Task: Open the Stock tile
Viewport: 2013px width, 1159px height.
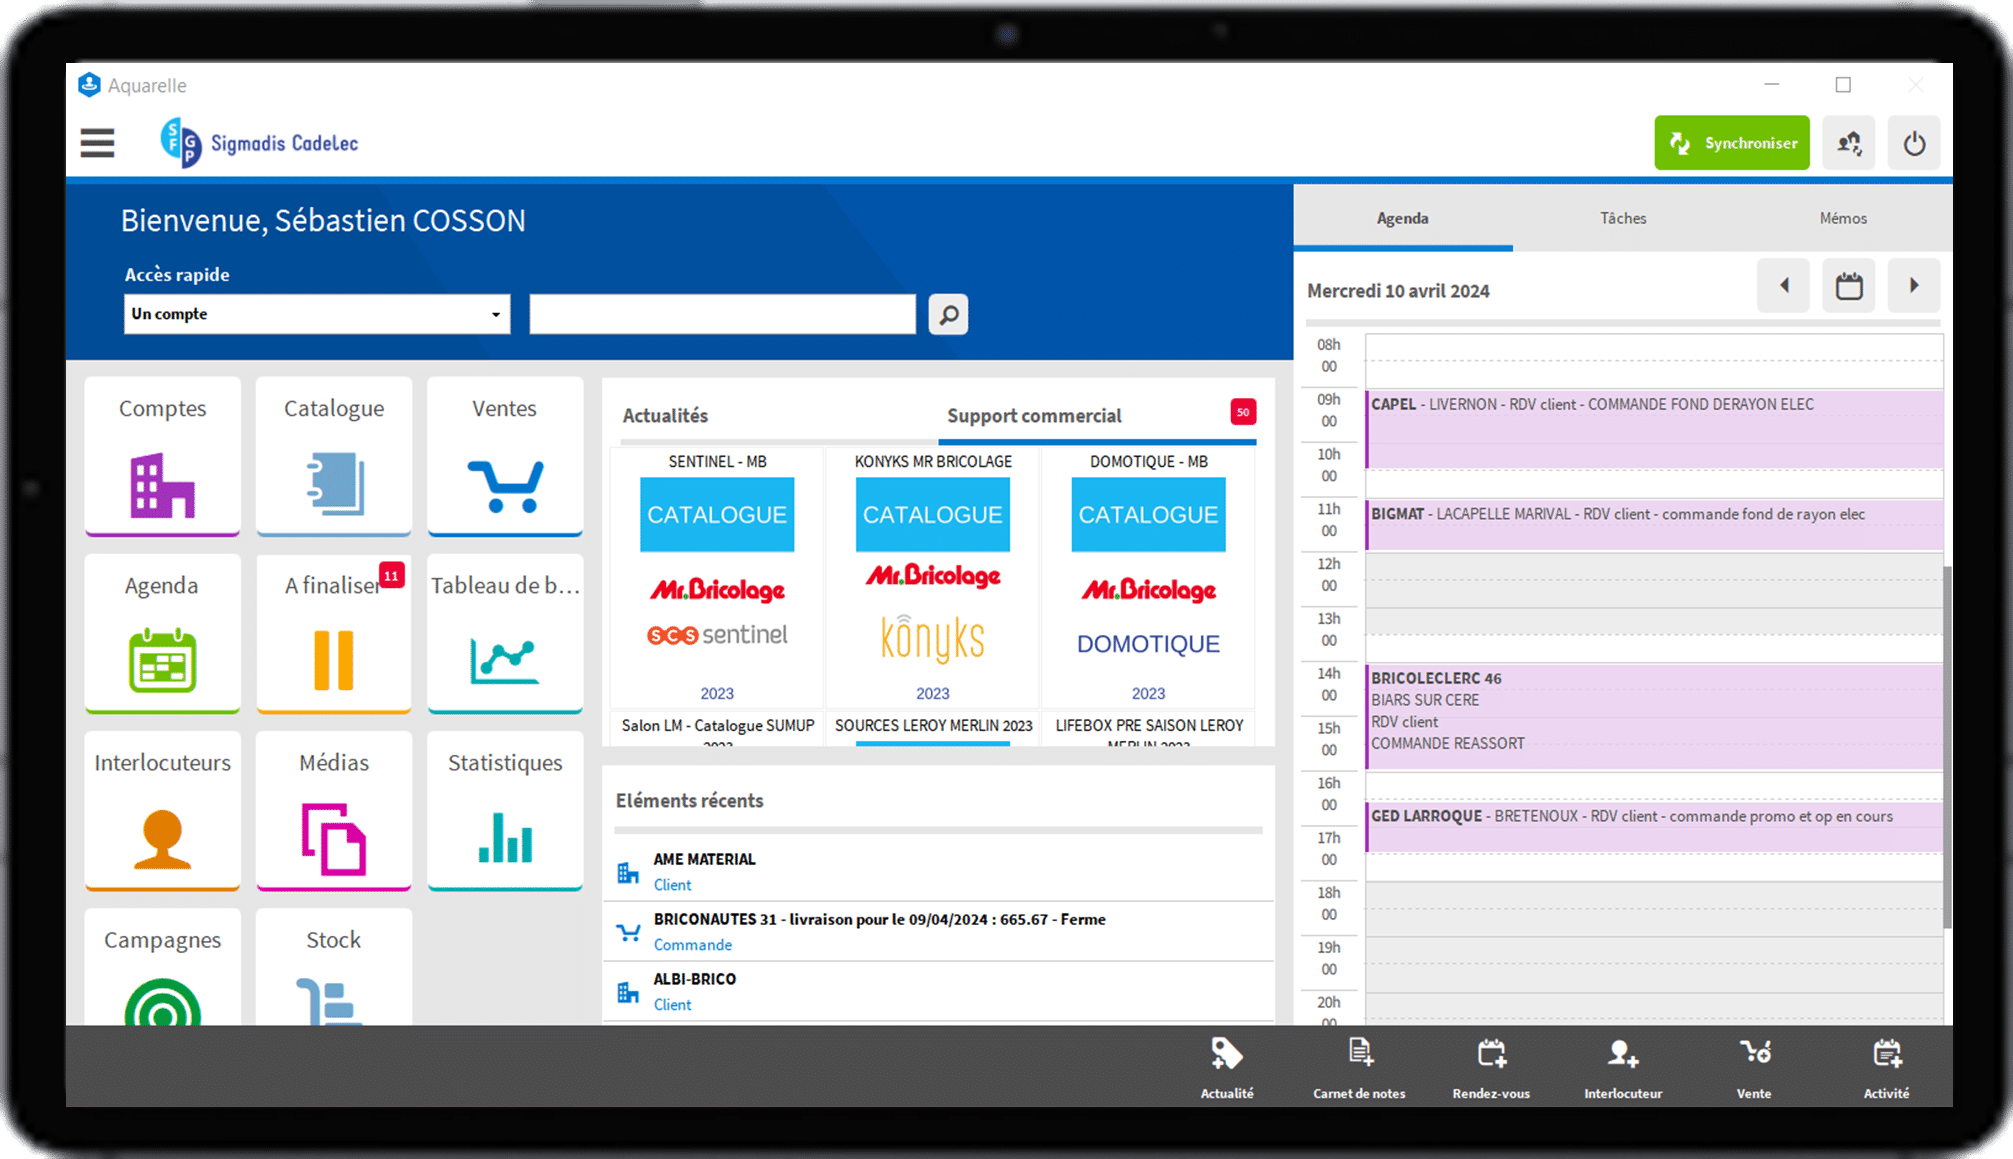Action: coord(334,967)
